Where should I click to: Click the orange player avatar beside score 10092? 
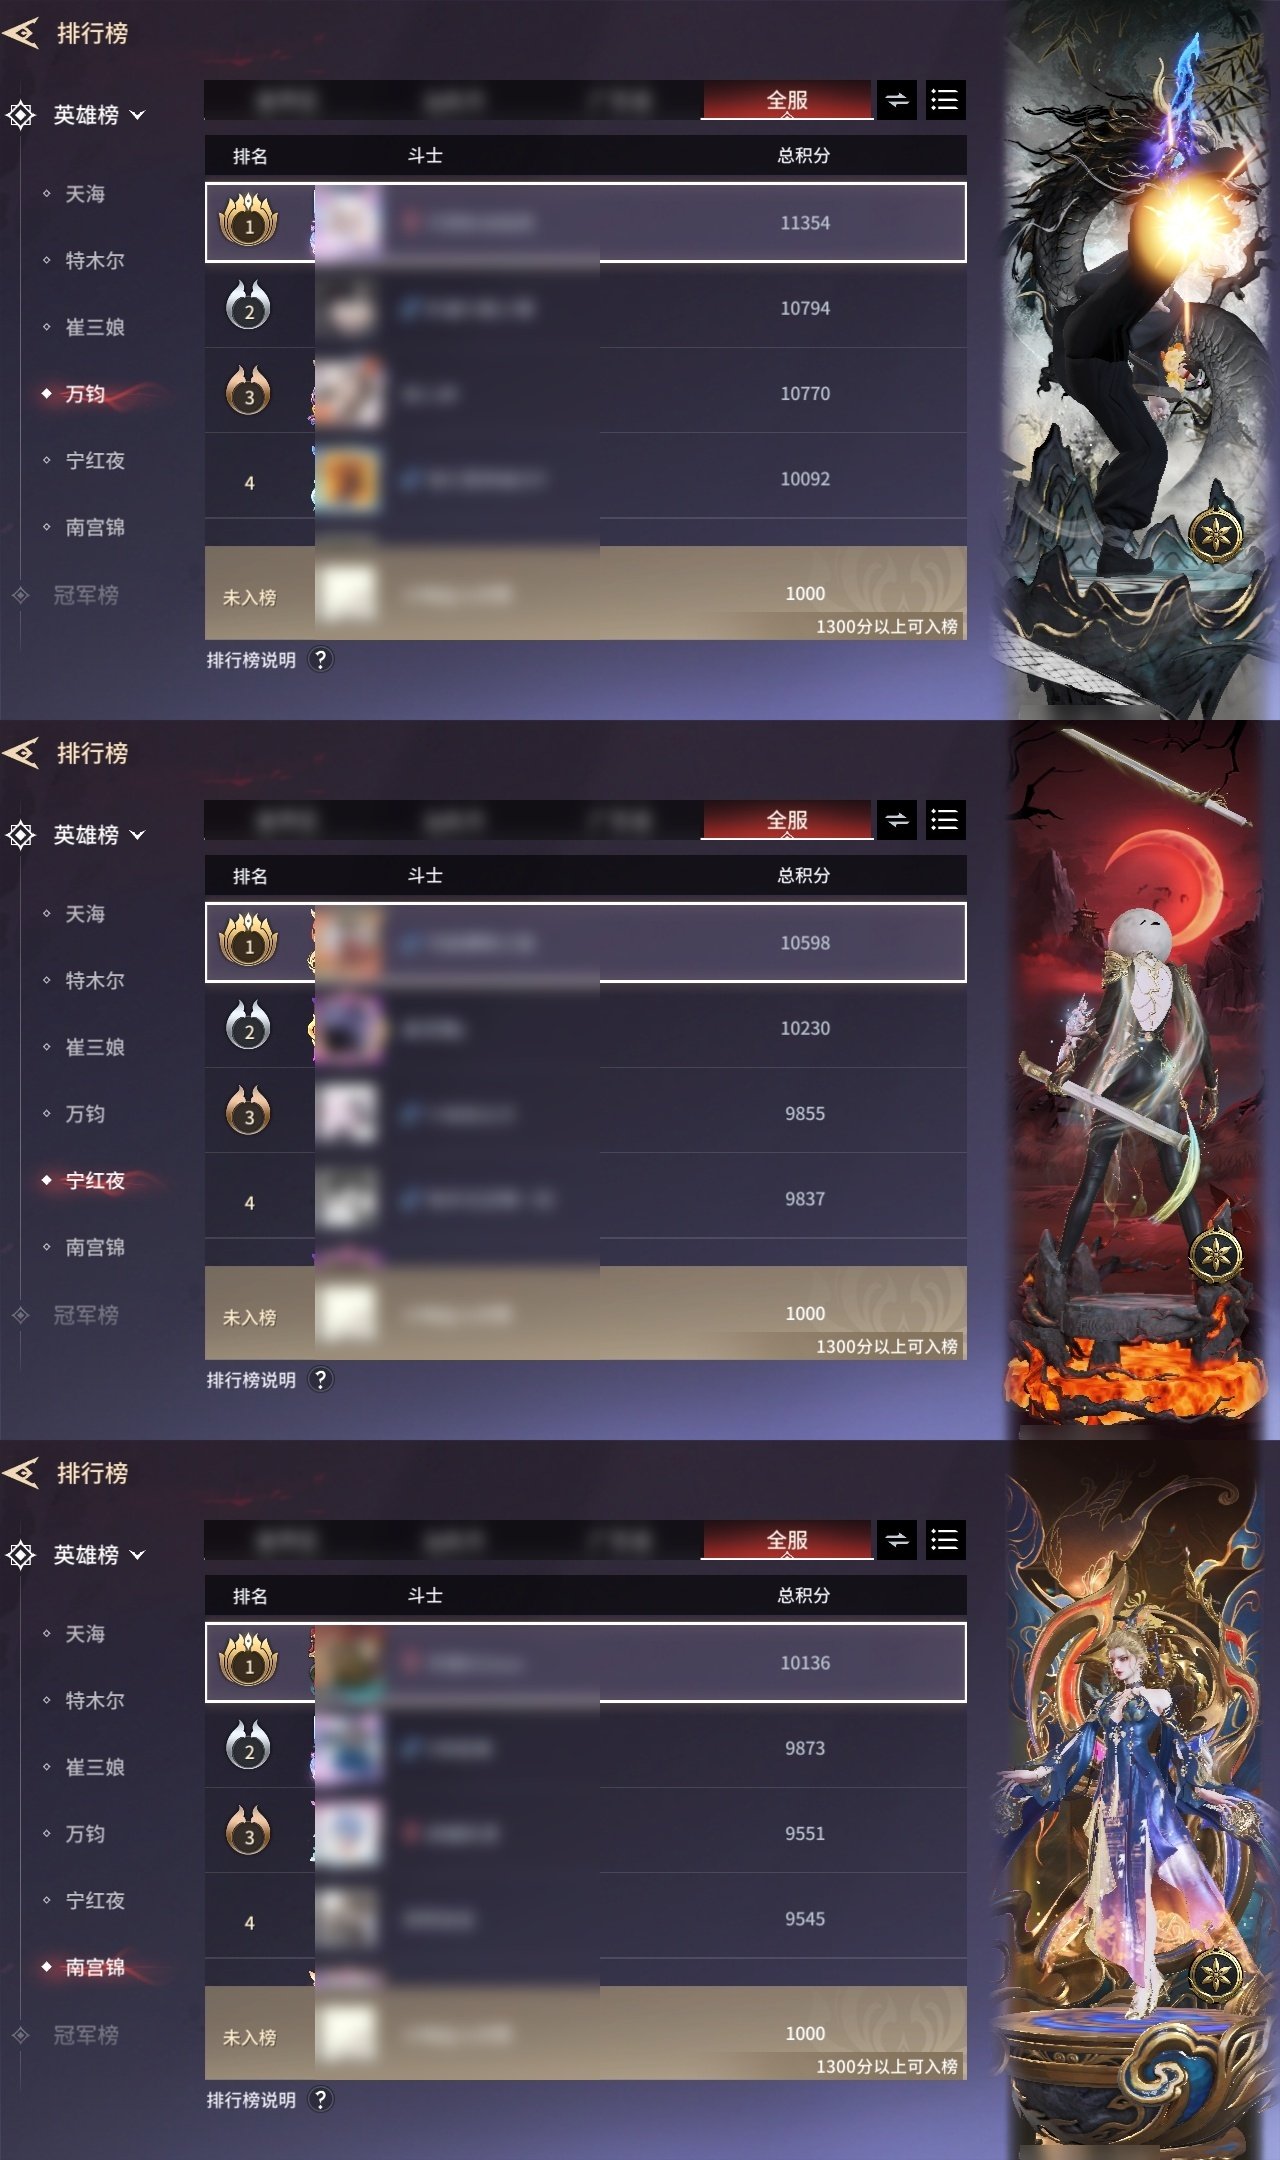(x=348, y=479)
